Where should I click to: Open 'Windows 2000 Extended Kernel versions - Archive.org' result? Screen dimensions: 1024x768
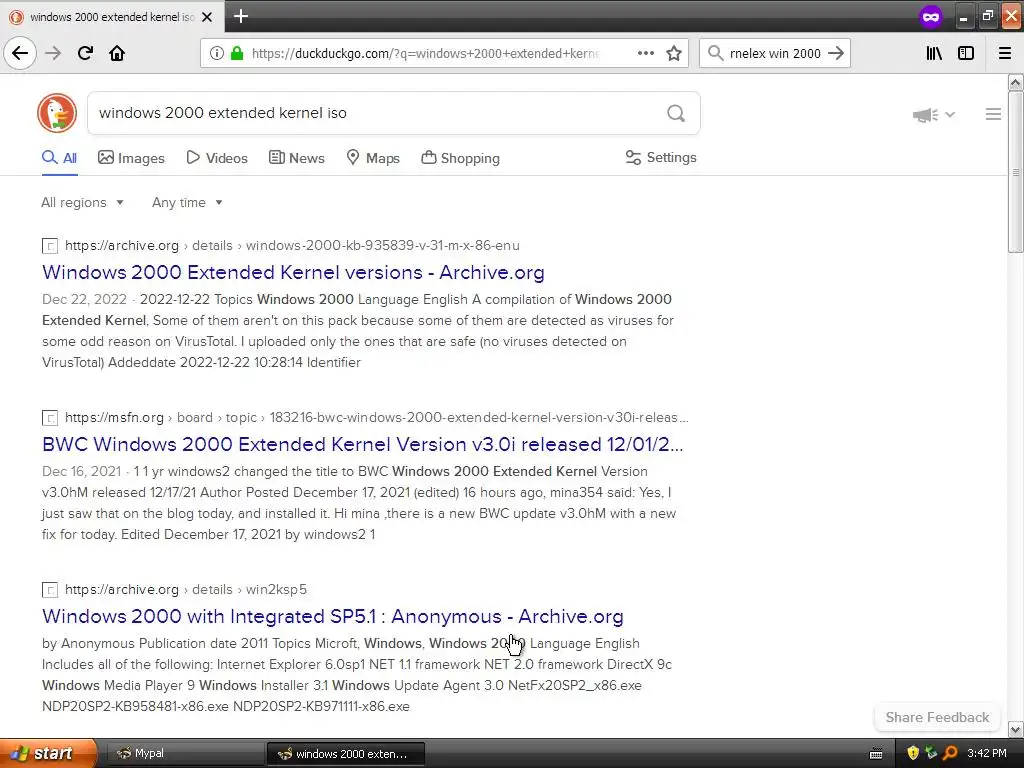point(293,272)
